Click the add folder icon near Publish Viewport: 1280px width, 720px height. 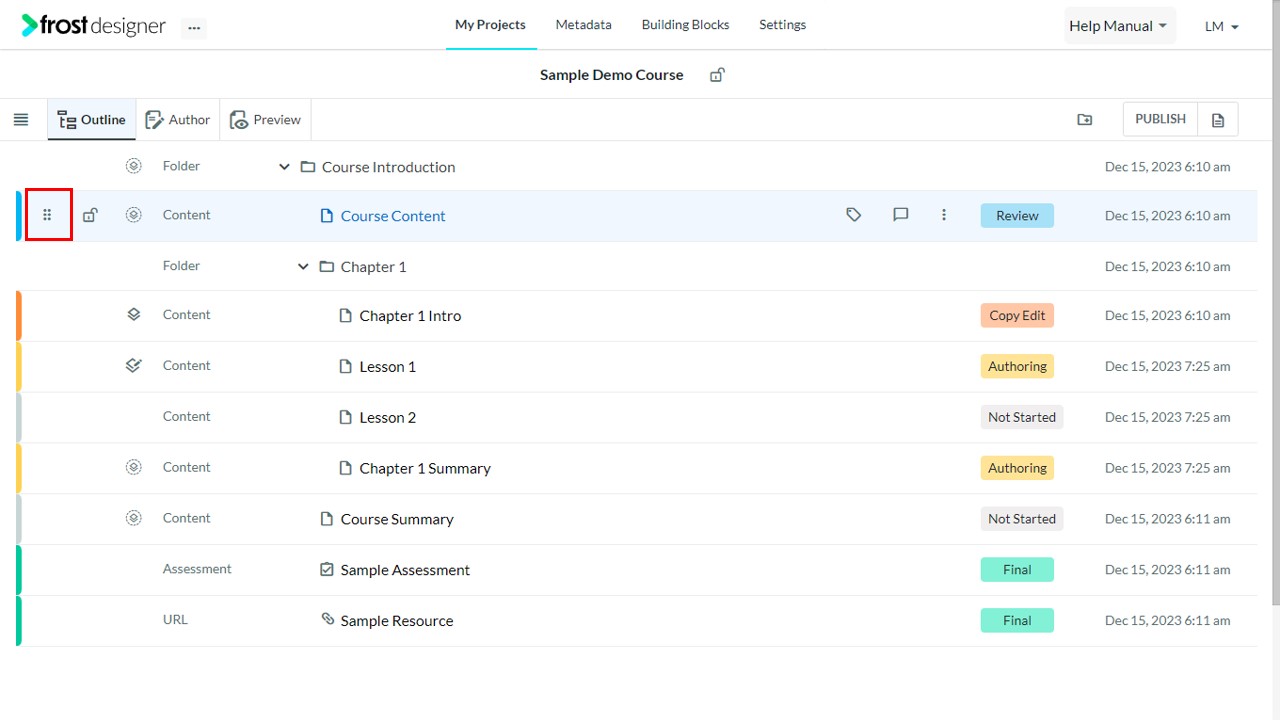(x=1085, y=120)
